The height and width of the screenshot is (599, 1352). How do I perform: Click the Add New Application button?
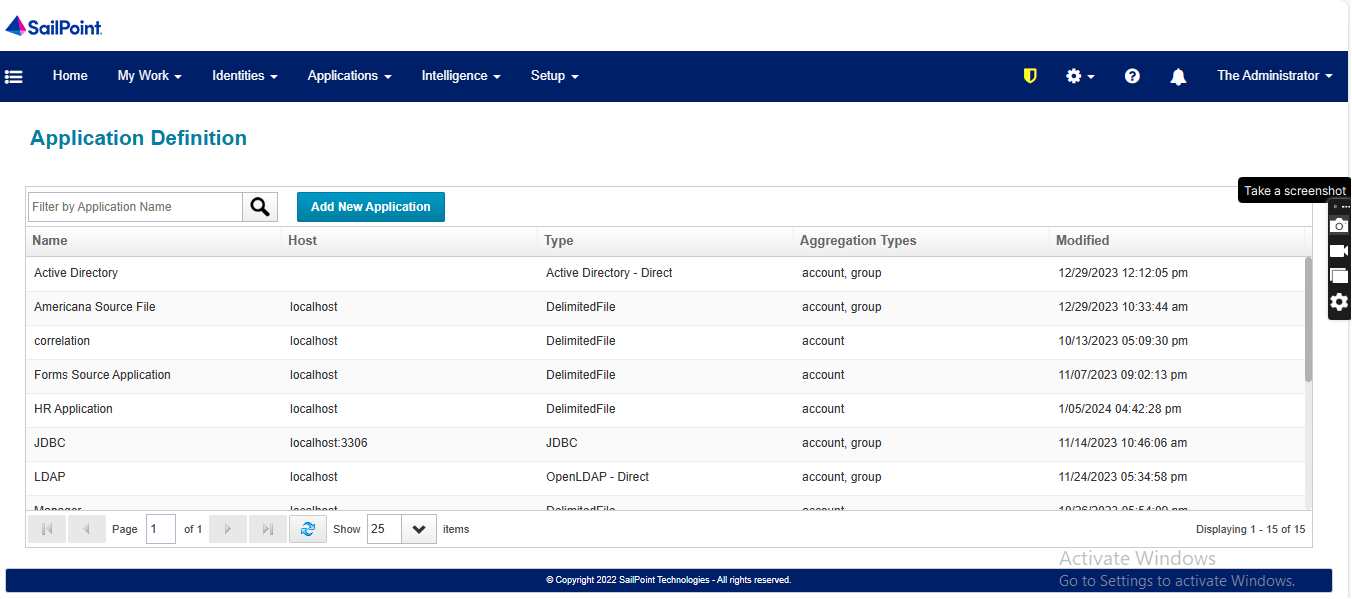[x=371, y=207]
